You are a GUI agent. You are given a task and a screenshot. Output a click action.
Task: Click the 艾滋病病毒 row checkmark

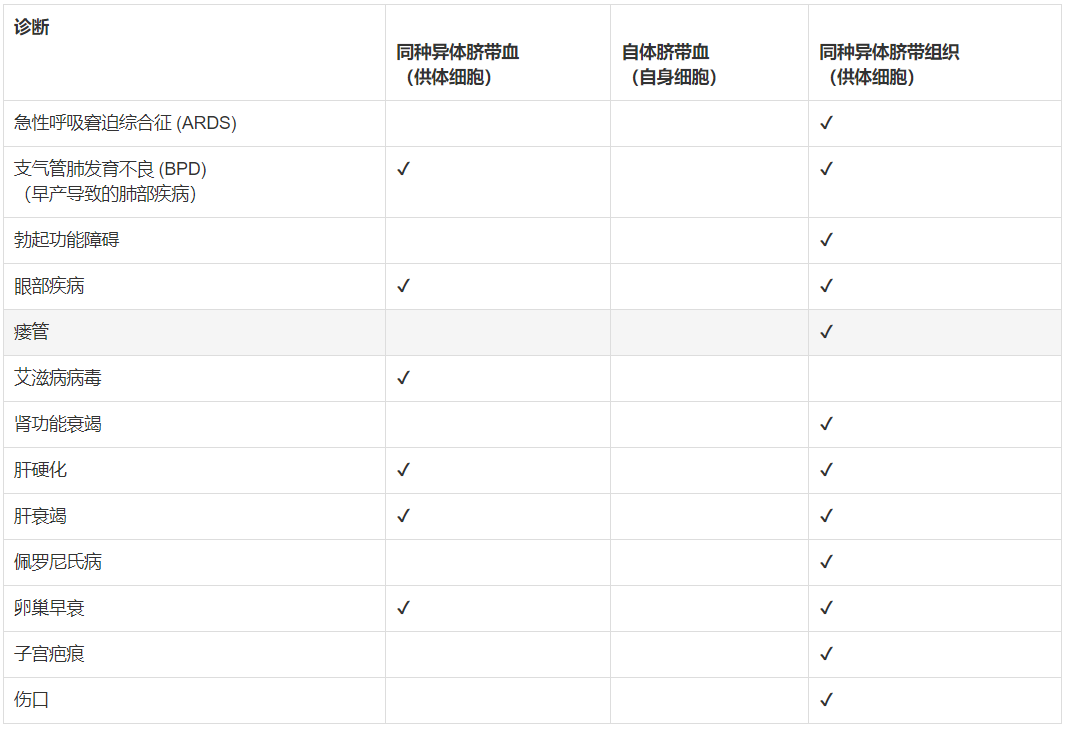(403, 378)
